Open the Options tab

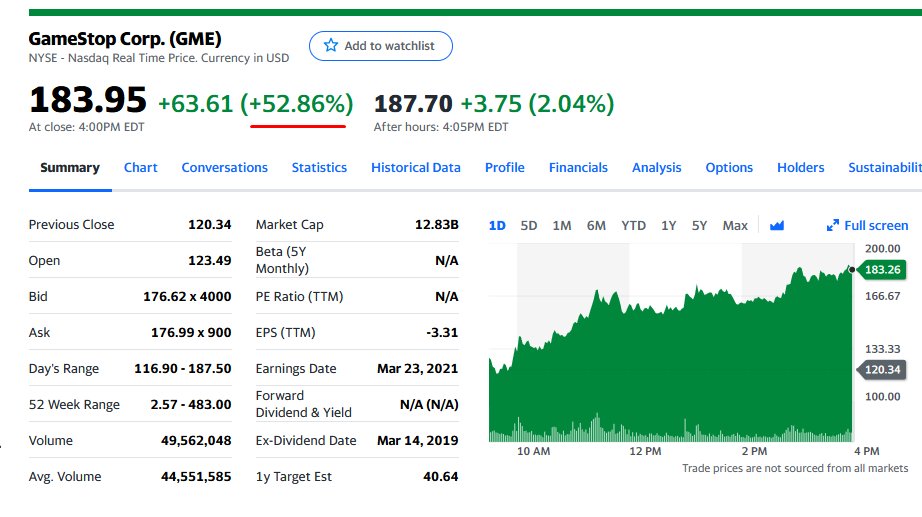[x=729, y=168]
